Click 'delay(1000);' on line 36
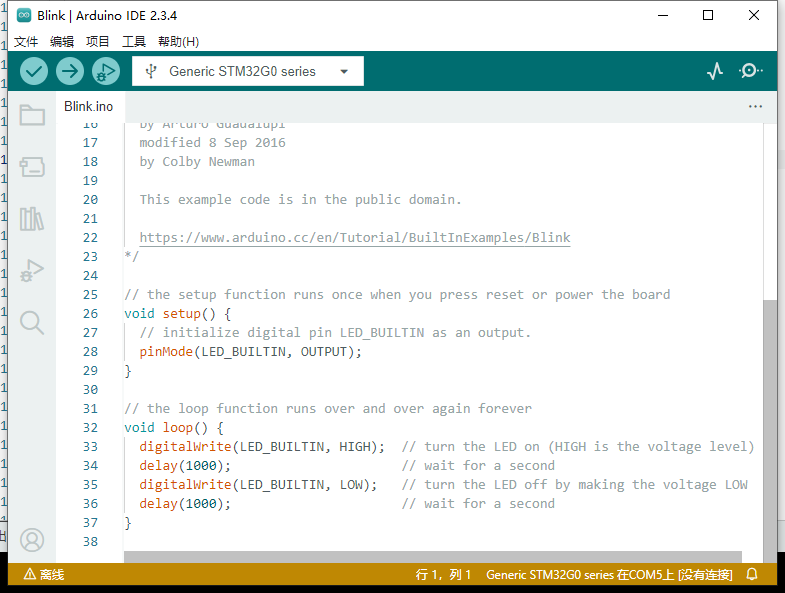 click(x=185, y=504)
